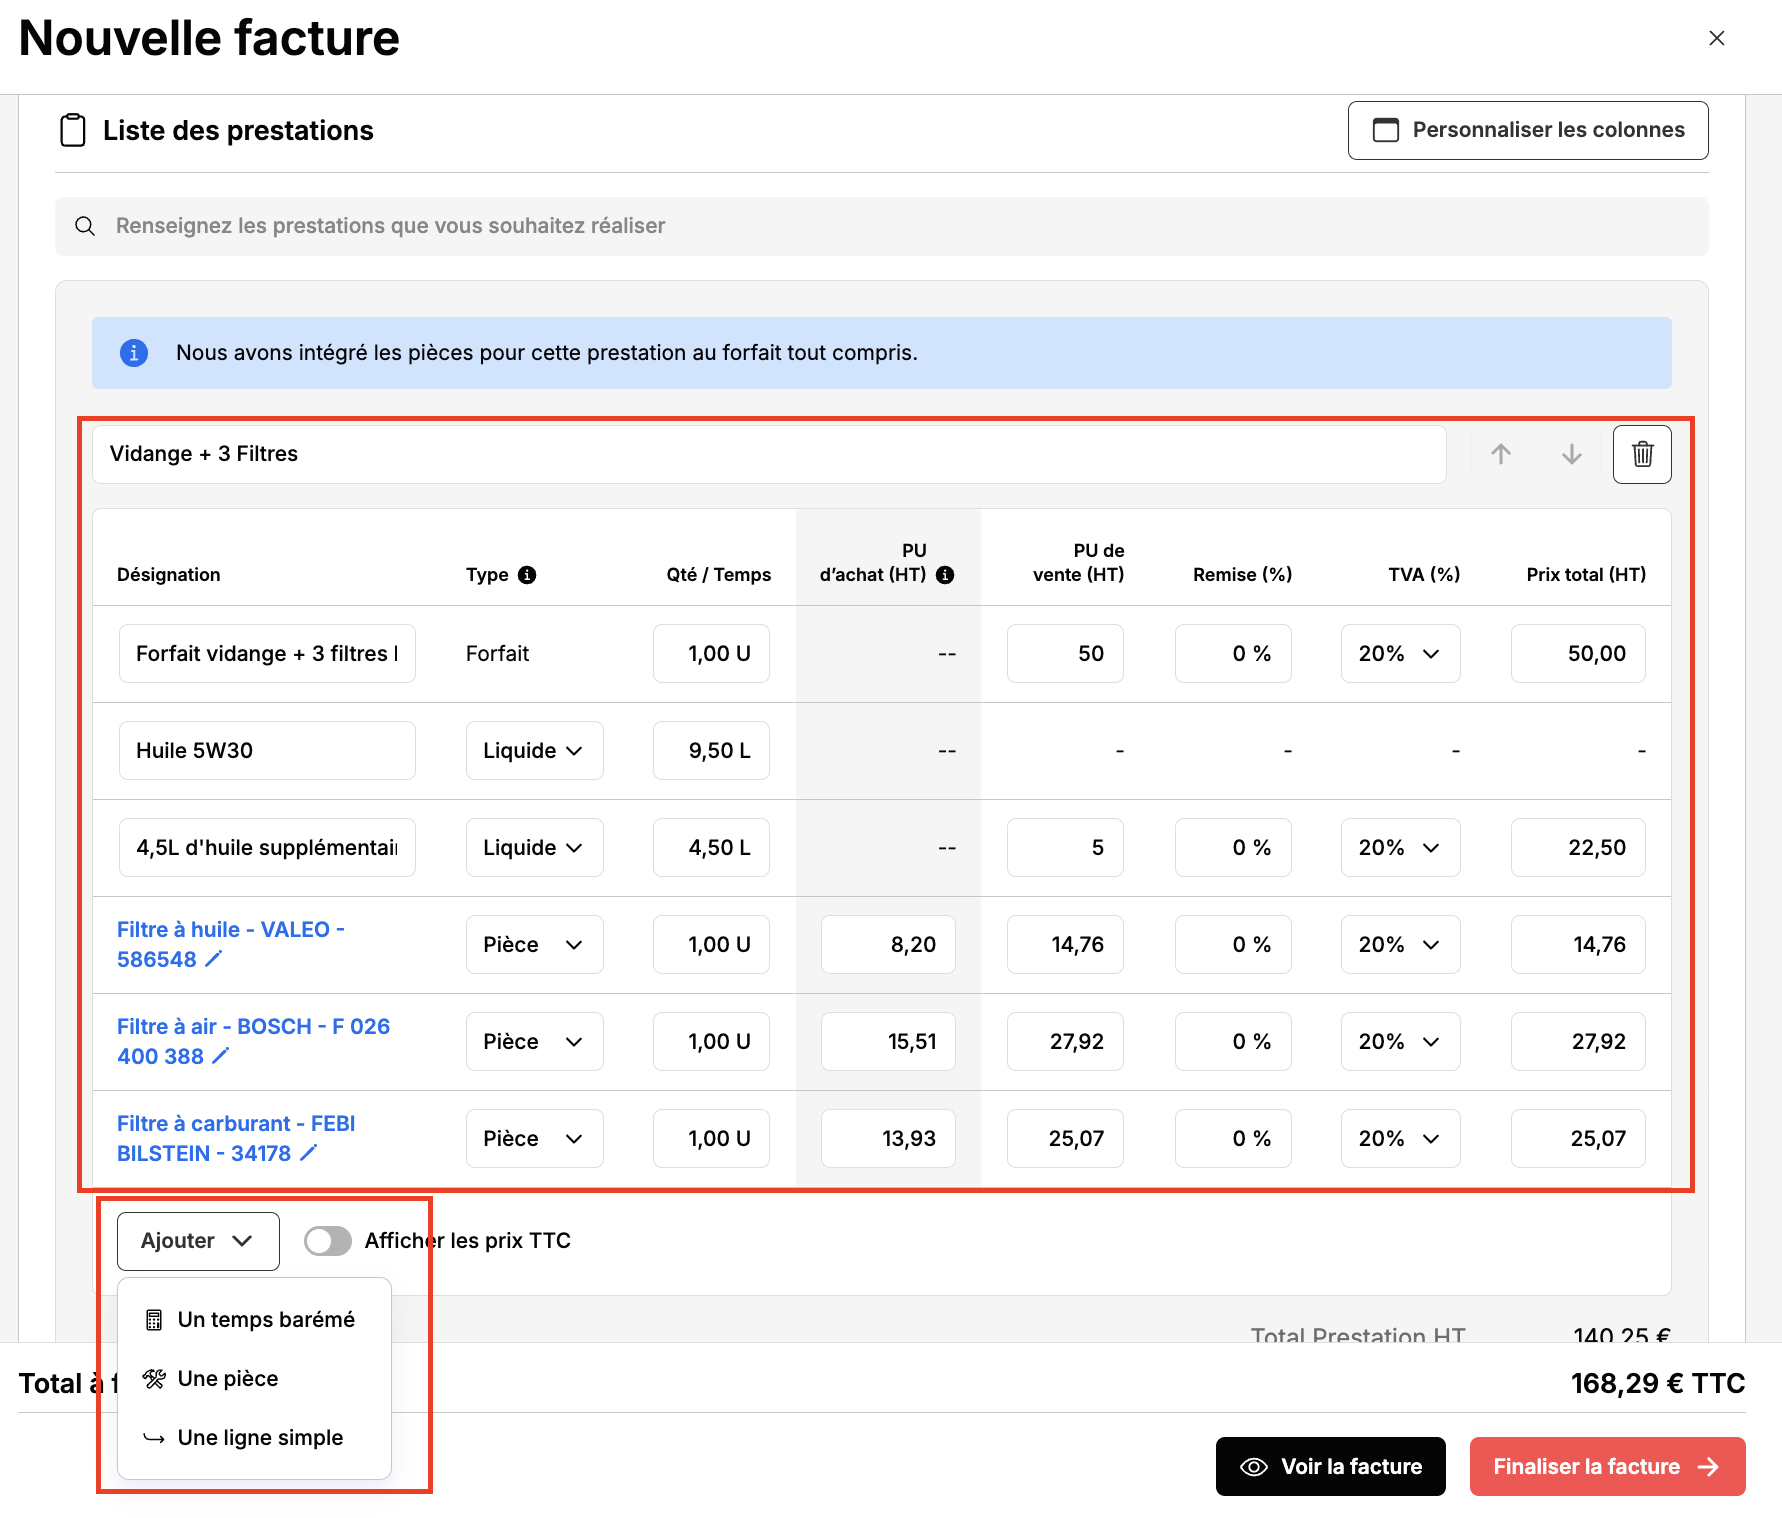This screenshot has width=1782, height=1518.
Task: Open TVA dropdown for Filtre à air row
Action: (x=1400, y=1042)
